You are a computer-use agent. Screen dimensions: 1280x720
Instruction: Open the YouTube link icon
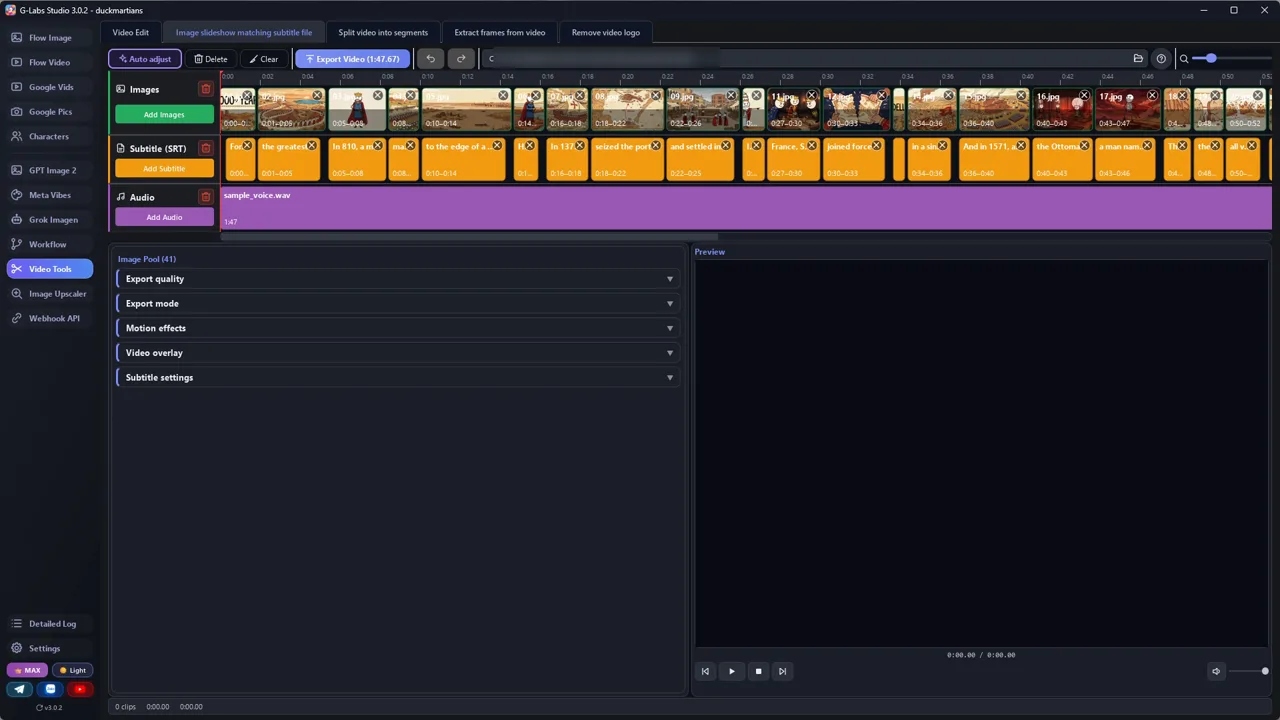81,689
